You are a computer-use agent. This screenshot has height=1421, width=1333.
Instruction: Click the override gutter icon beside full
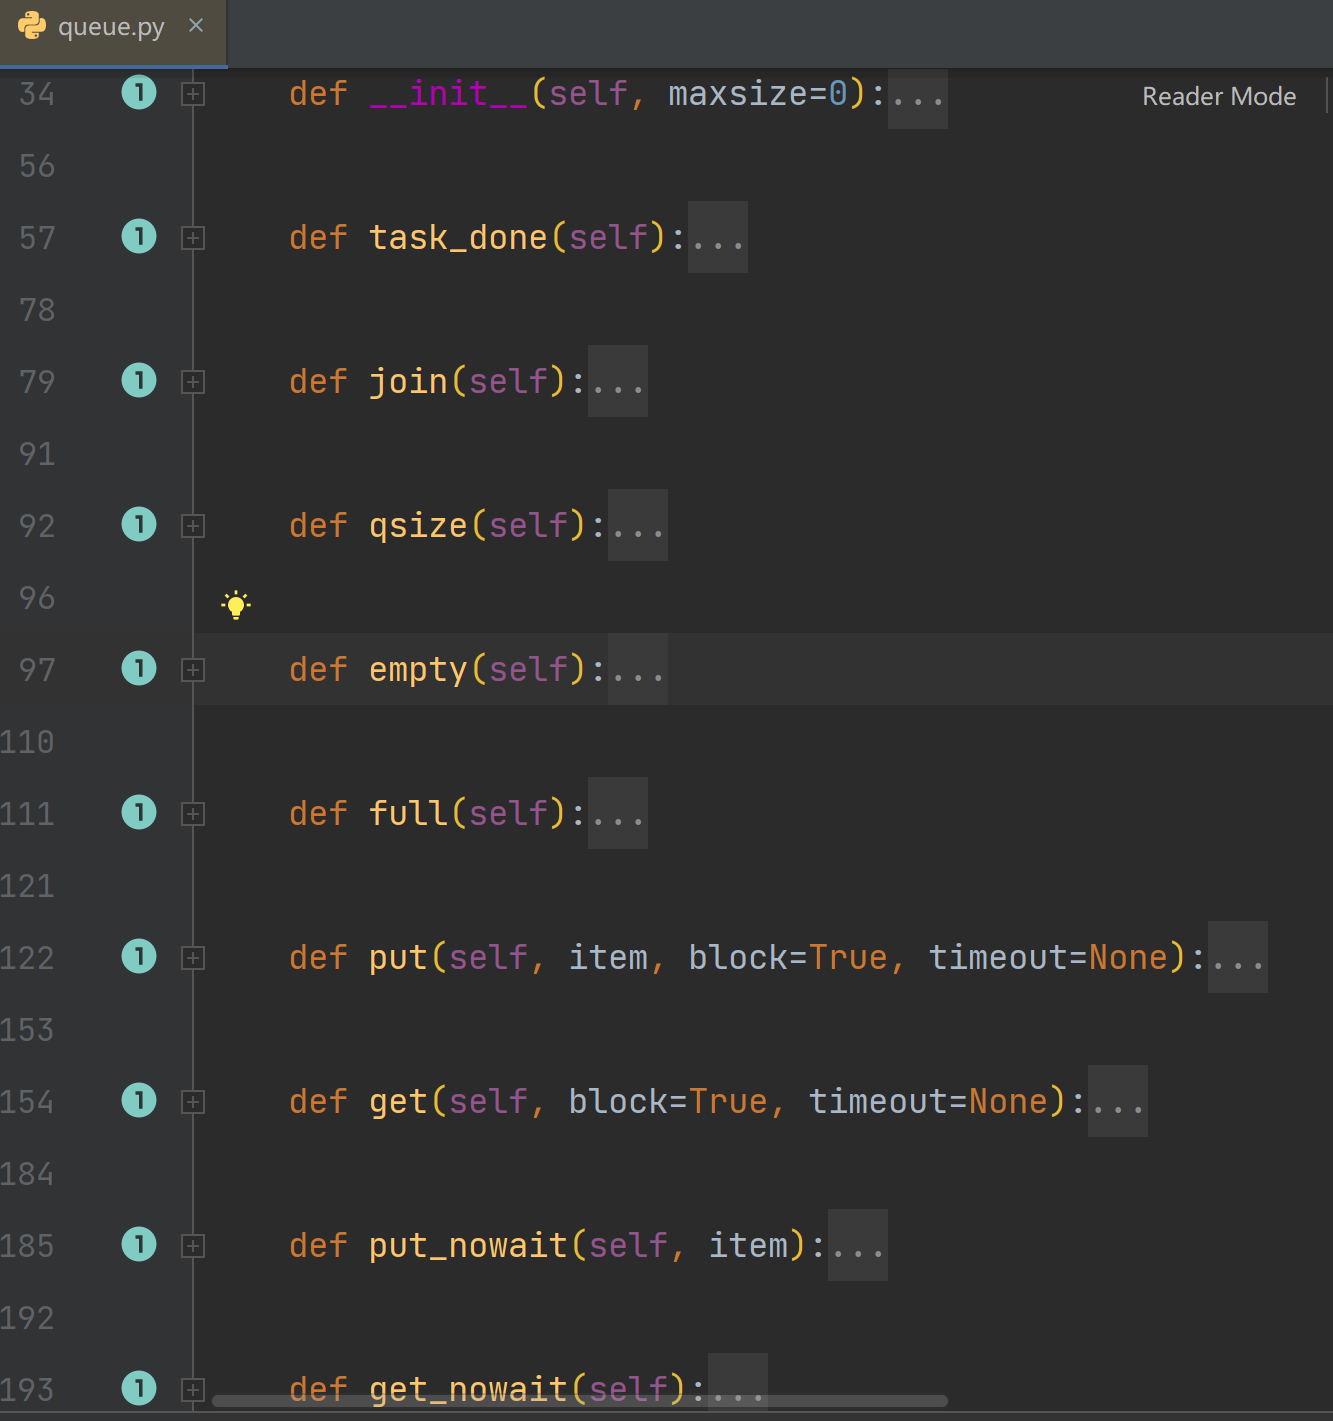[x=139, y=813]
